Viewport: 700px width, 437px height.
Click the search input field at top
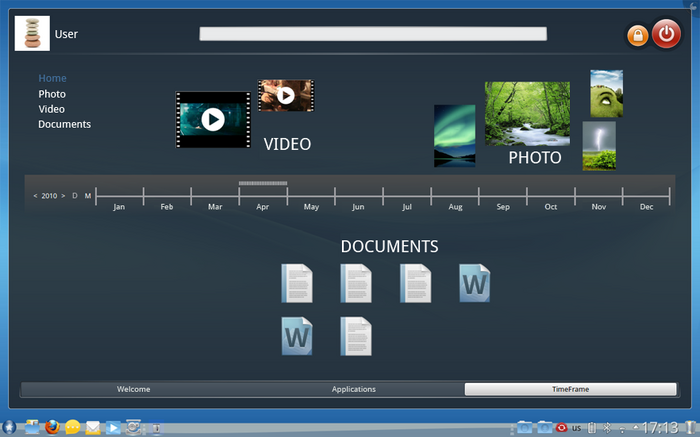tap(373, 34)
